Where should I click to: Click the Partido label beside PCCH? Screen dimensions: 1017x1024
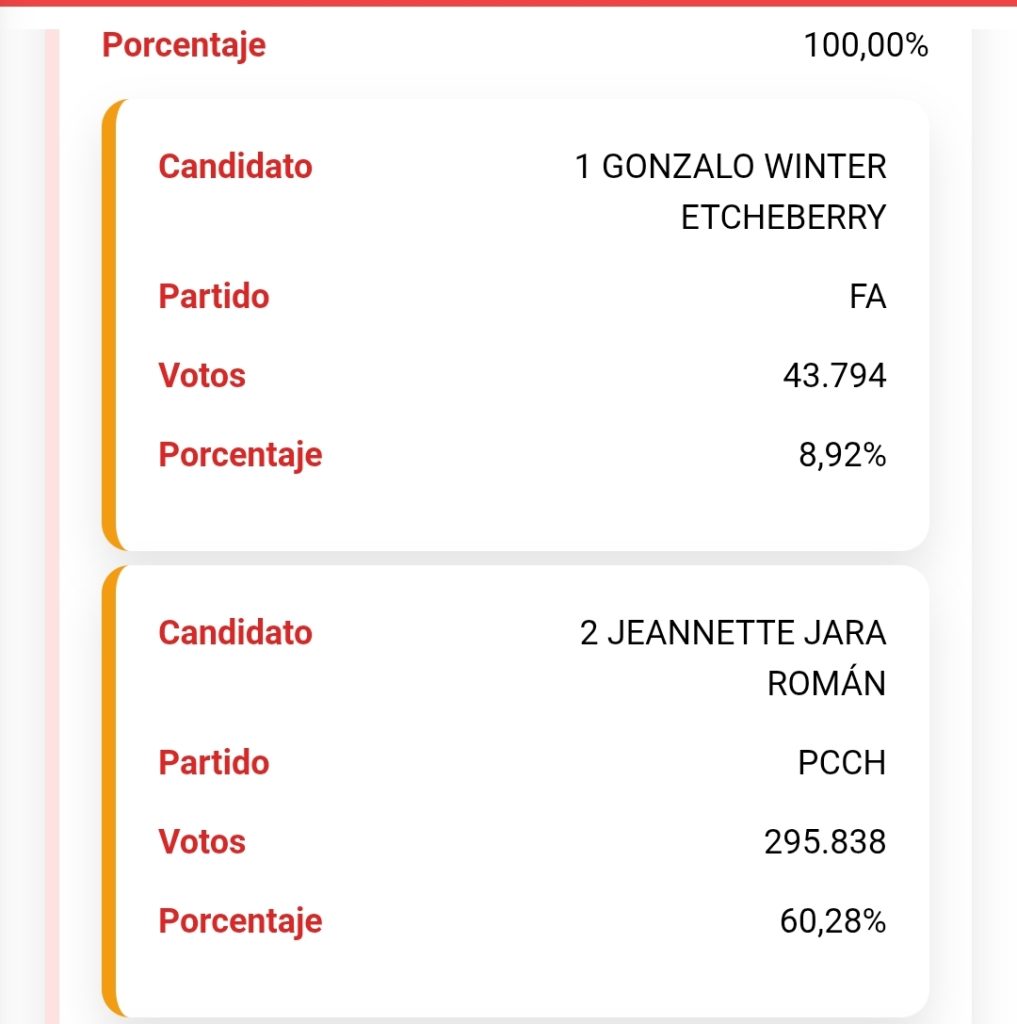click(x=214, y=762)
